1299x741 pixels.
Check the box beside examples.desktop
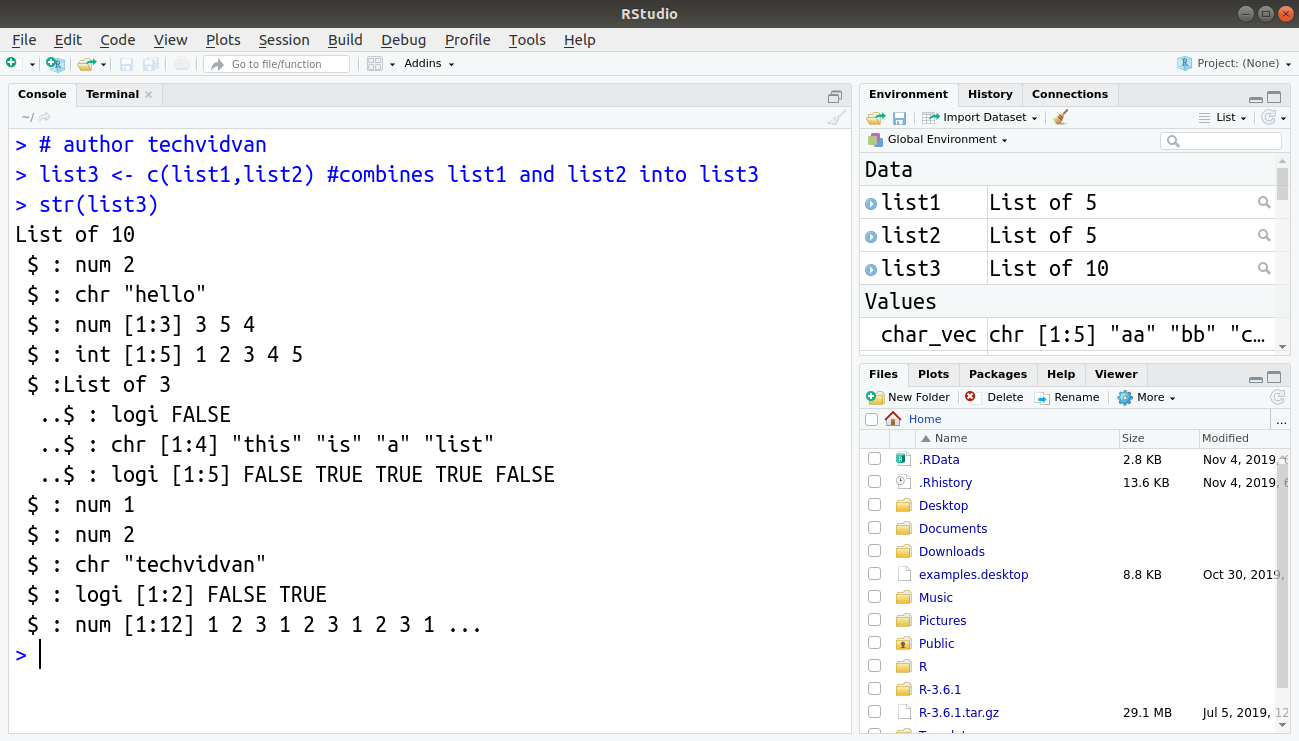click(x=874, y=574)
